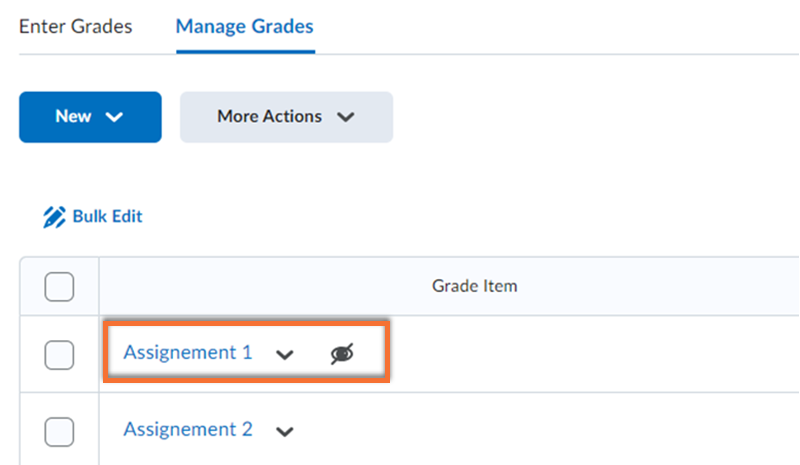Click the hidden-eye icon beside Assignement 1
This screenshot has width=800, height=465.
[342, 352]
